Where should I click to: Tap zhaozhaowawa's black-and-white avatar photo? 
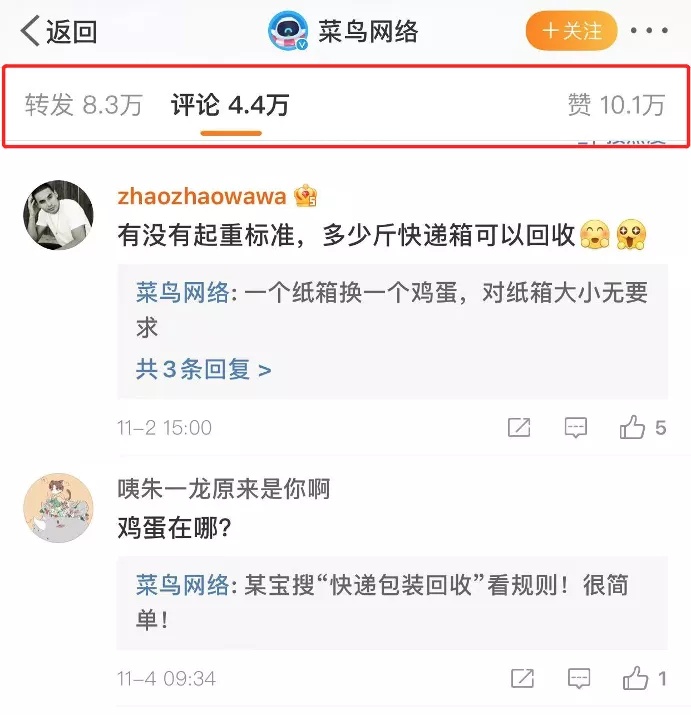(x=58, y=215)
